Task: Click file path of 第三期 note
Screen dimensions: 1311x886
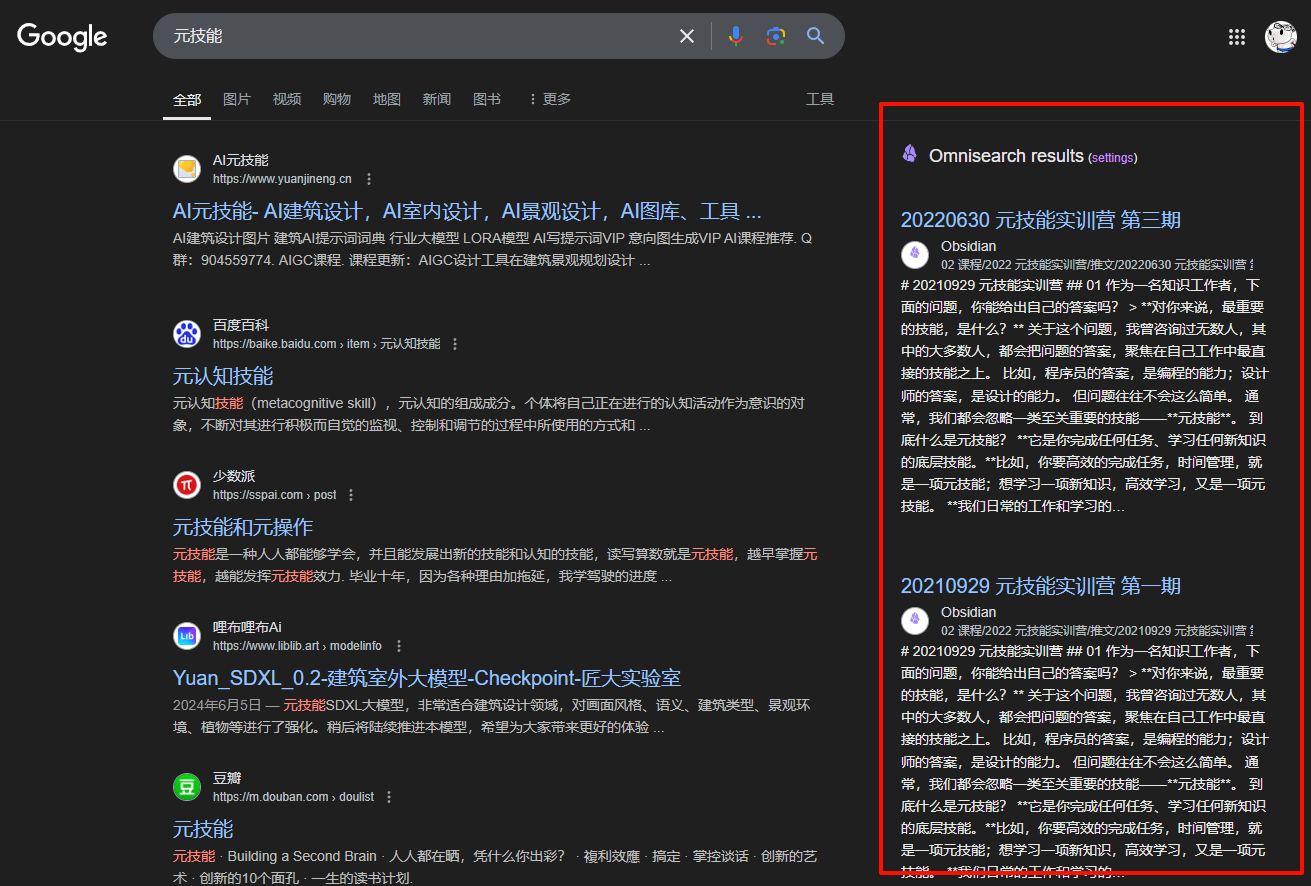Action: pyautogui.click(x=1097, y=265)
